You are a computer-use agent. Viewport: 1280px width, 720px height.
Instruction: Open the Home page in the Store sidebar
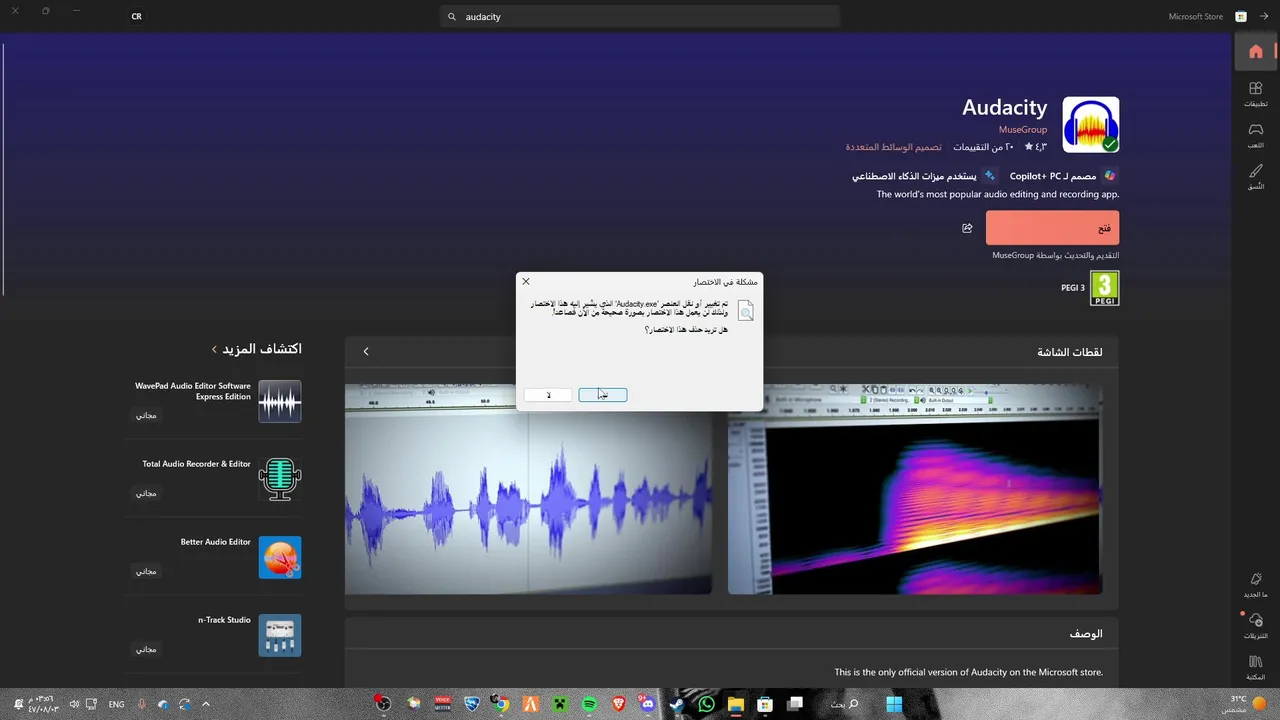(1256, 52)
